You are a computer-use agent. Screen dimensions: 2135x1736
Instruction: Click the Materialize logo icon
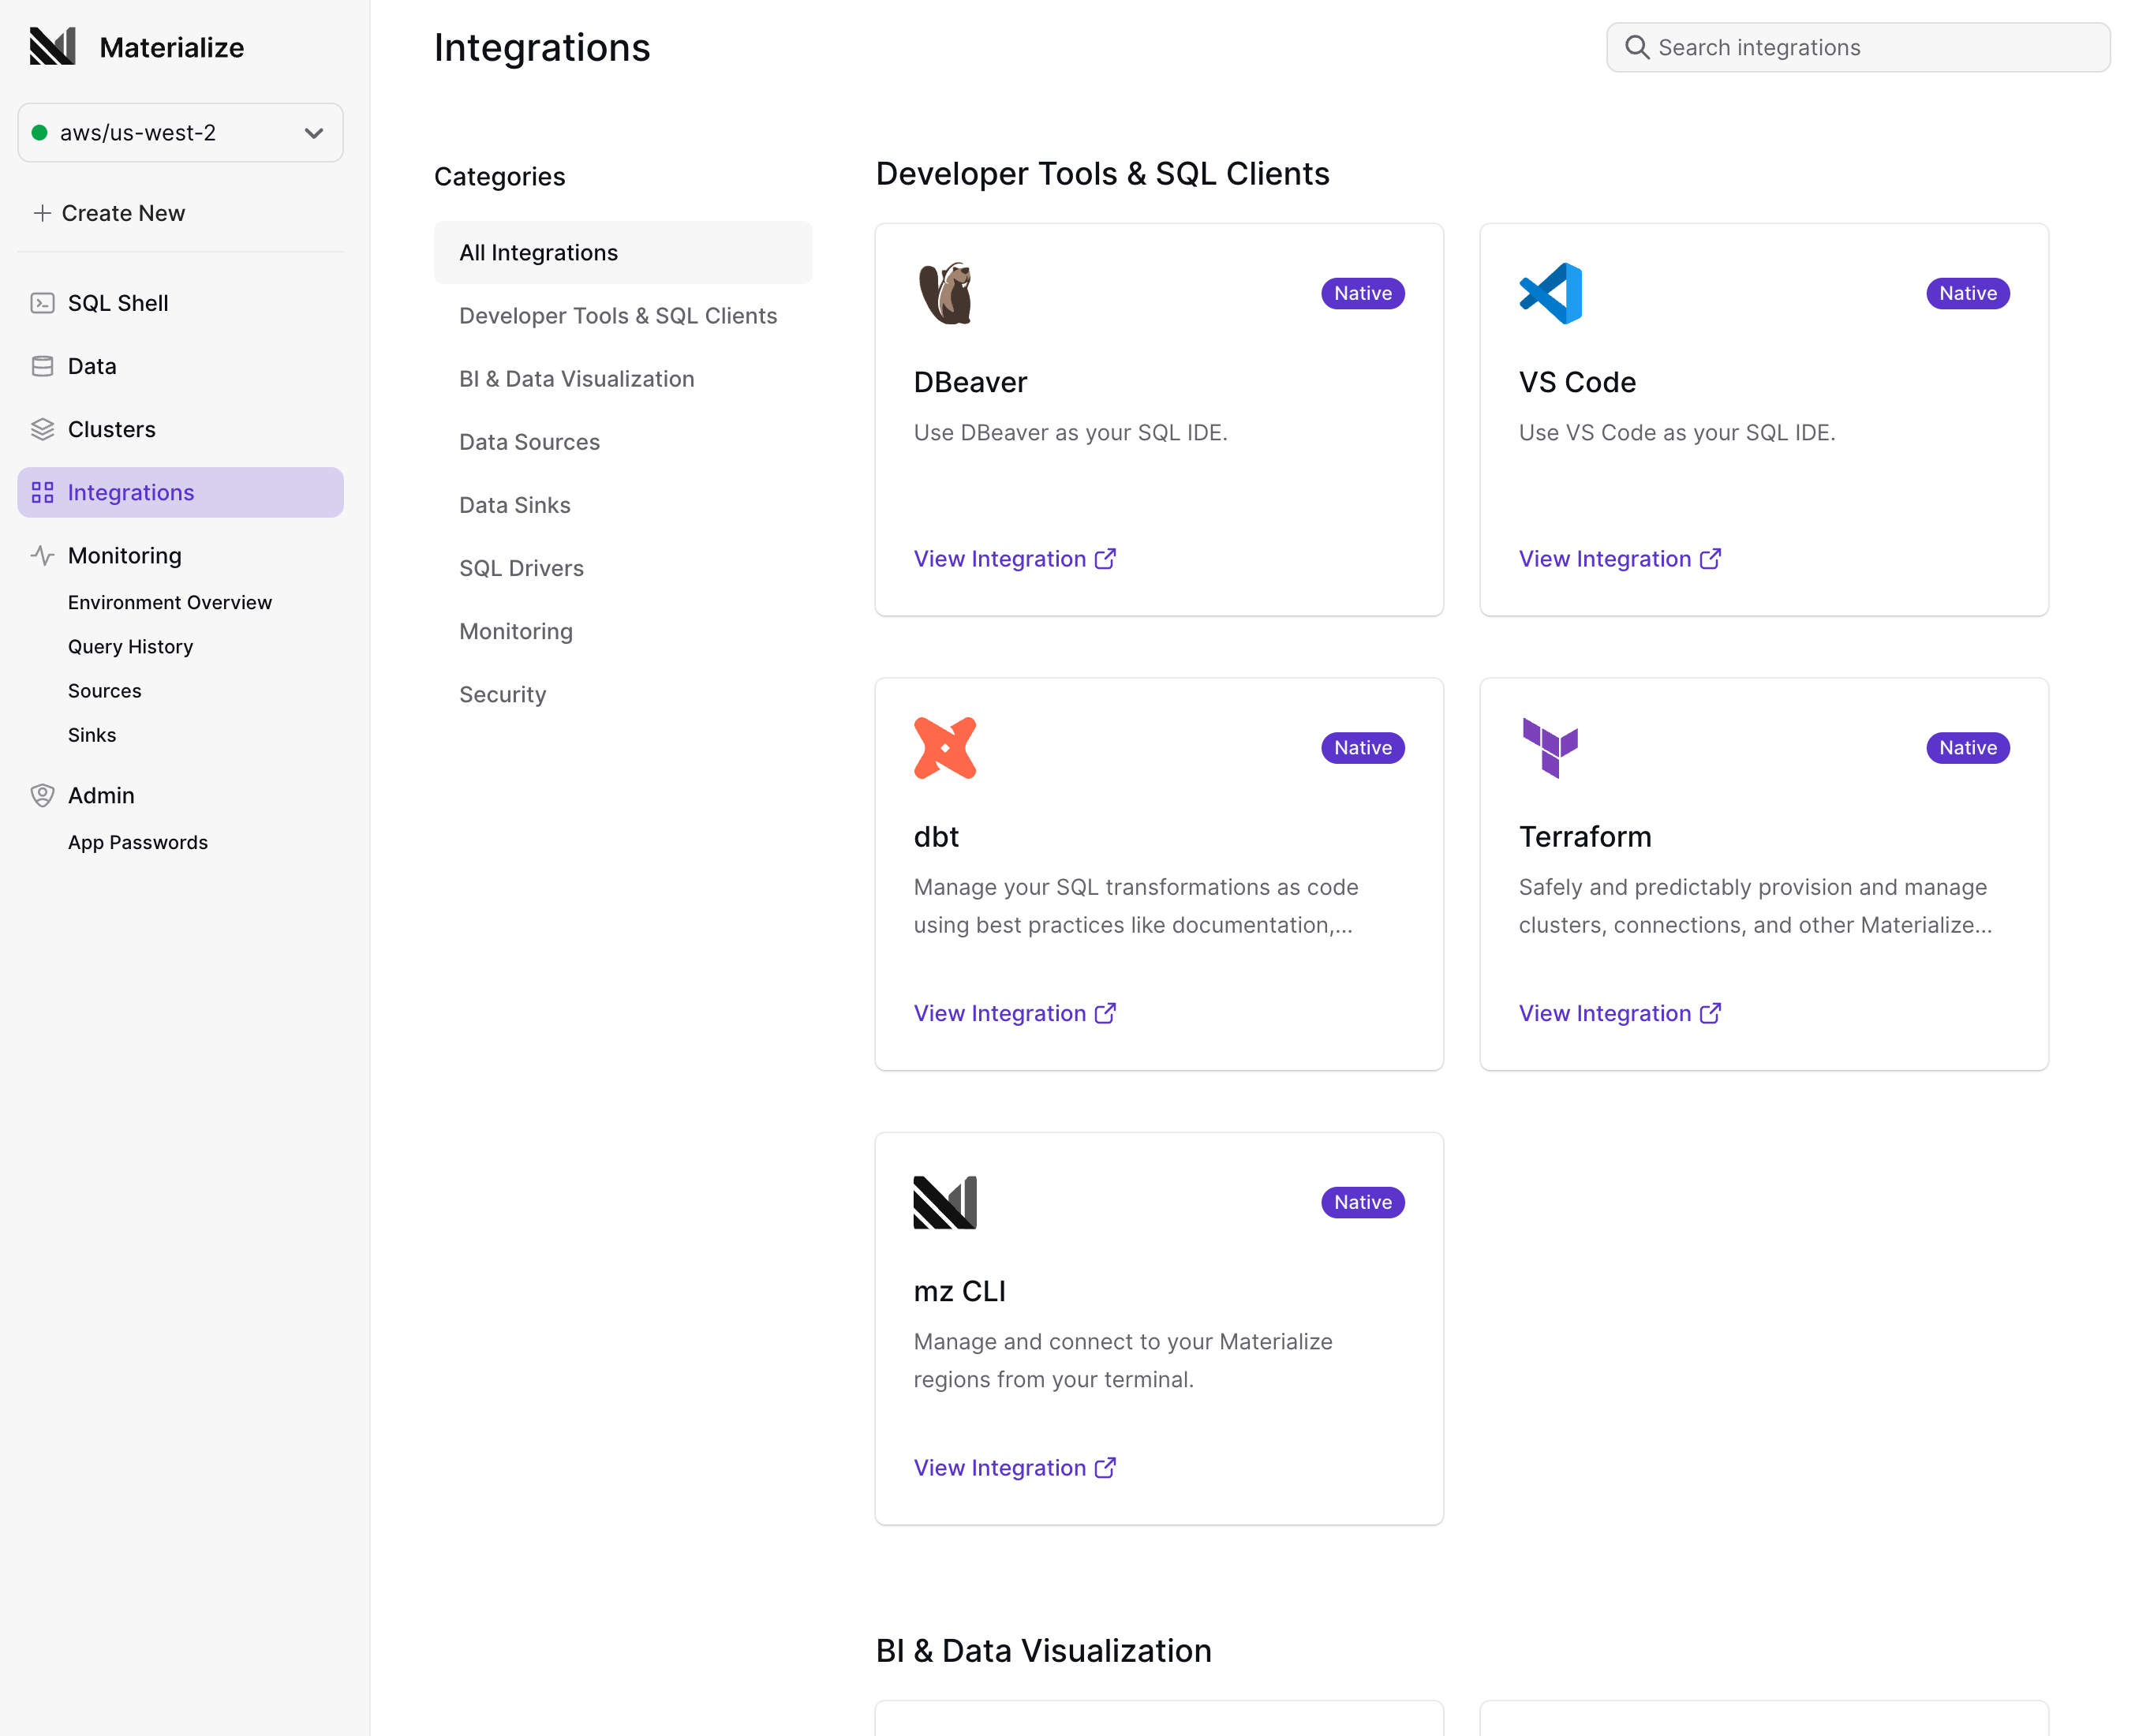point(51,46)
